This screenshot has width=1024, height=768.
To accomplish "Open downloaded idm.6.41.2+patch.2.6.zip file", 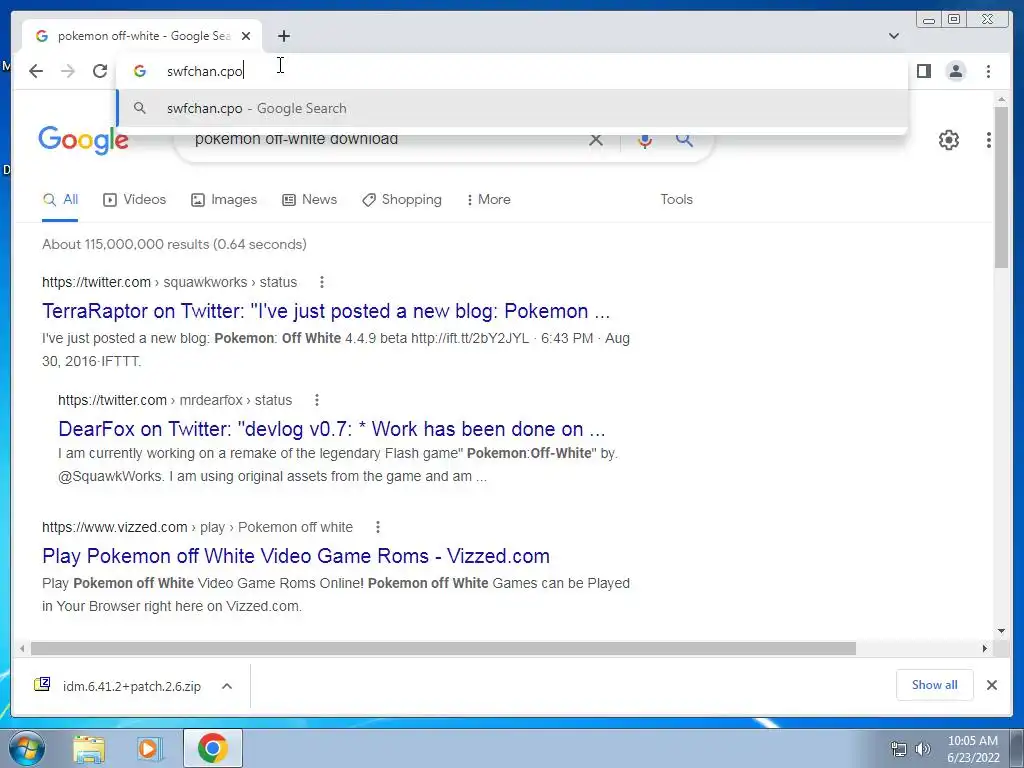I will pos(118,686).
